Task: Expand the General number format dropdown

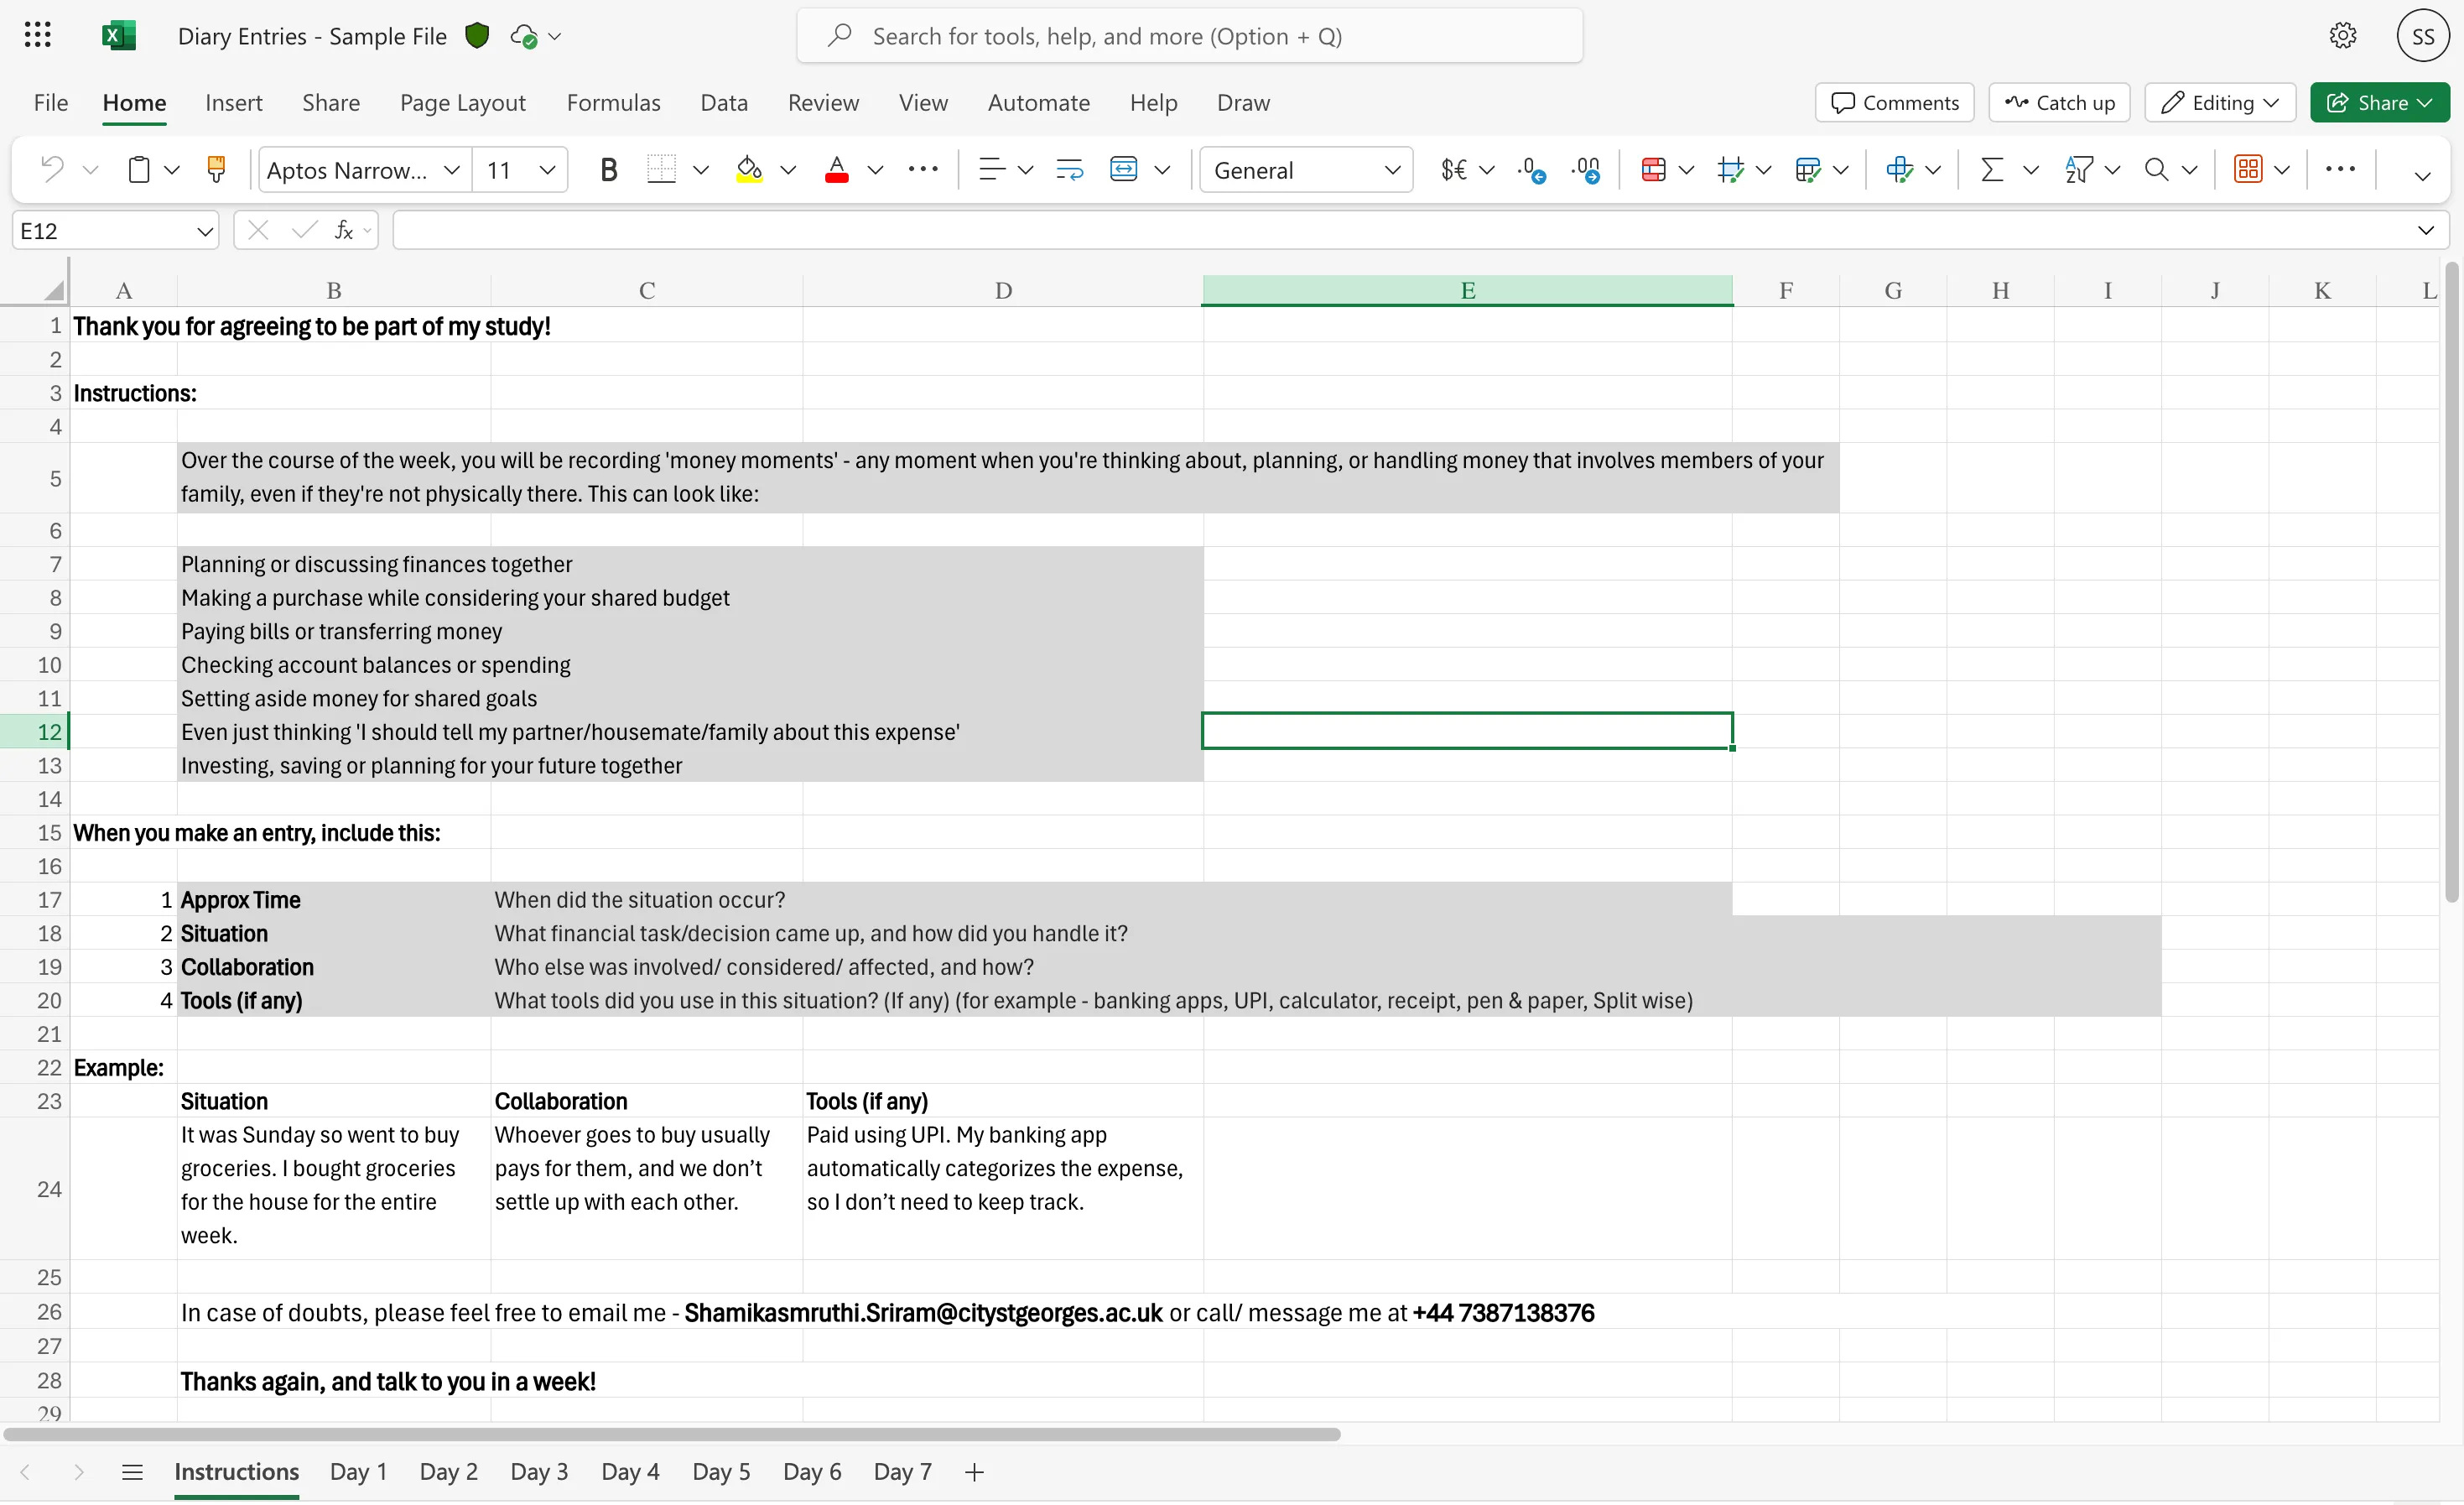Action: tap(1394, 169)
